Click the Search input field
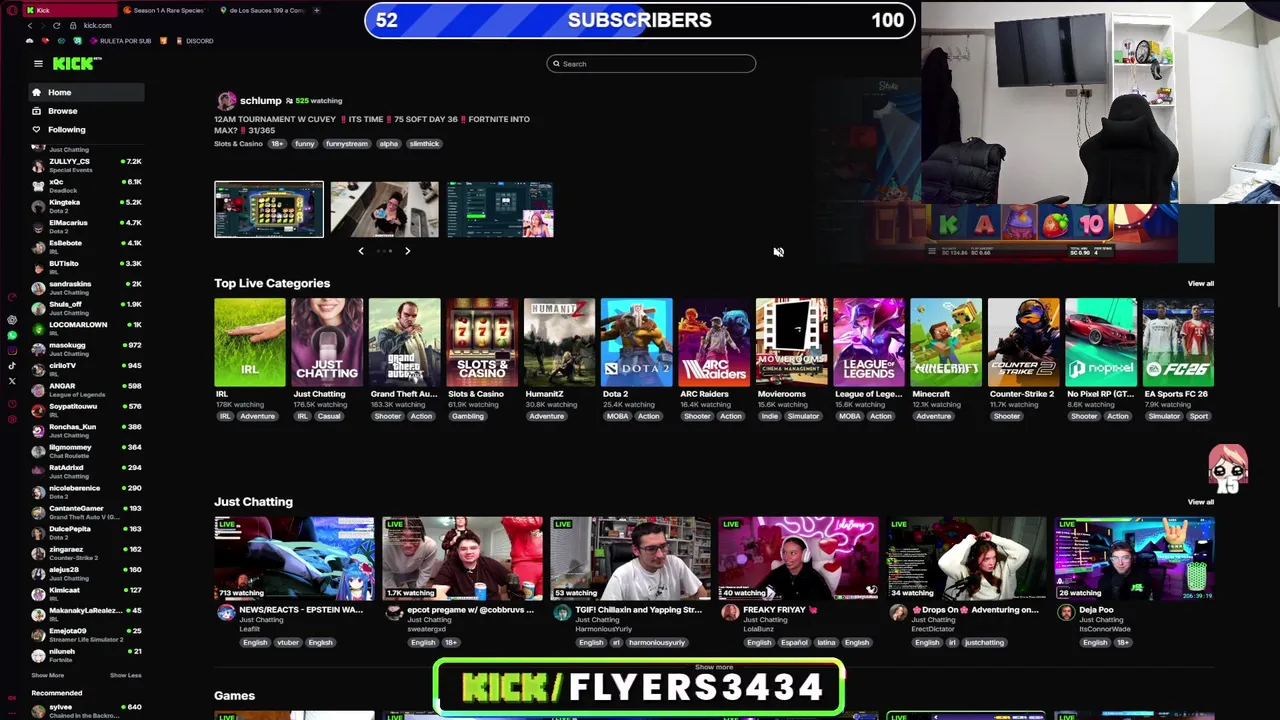Image resolution: width=1280 pixels, height=720 pixels. (x=651, y=64)
